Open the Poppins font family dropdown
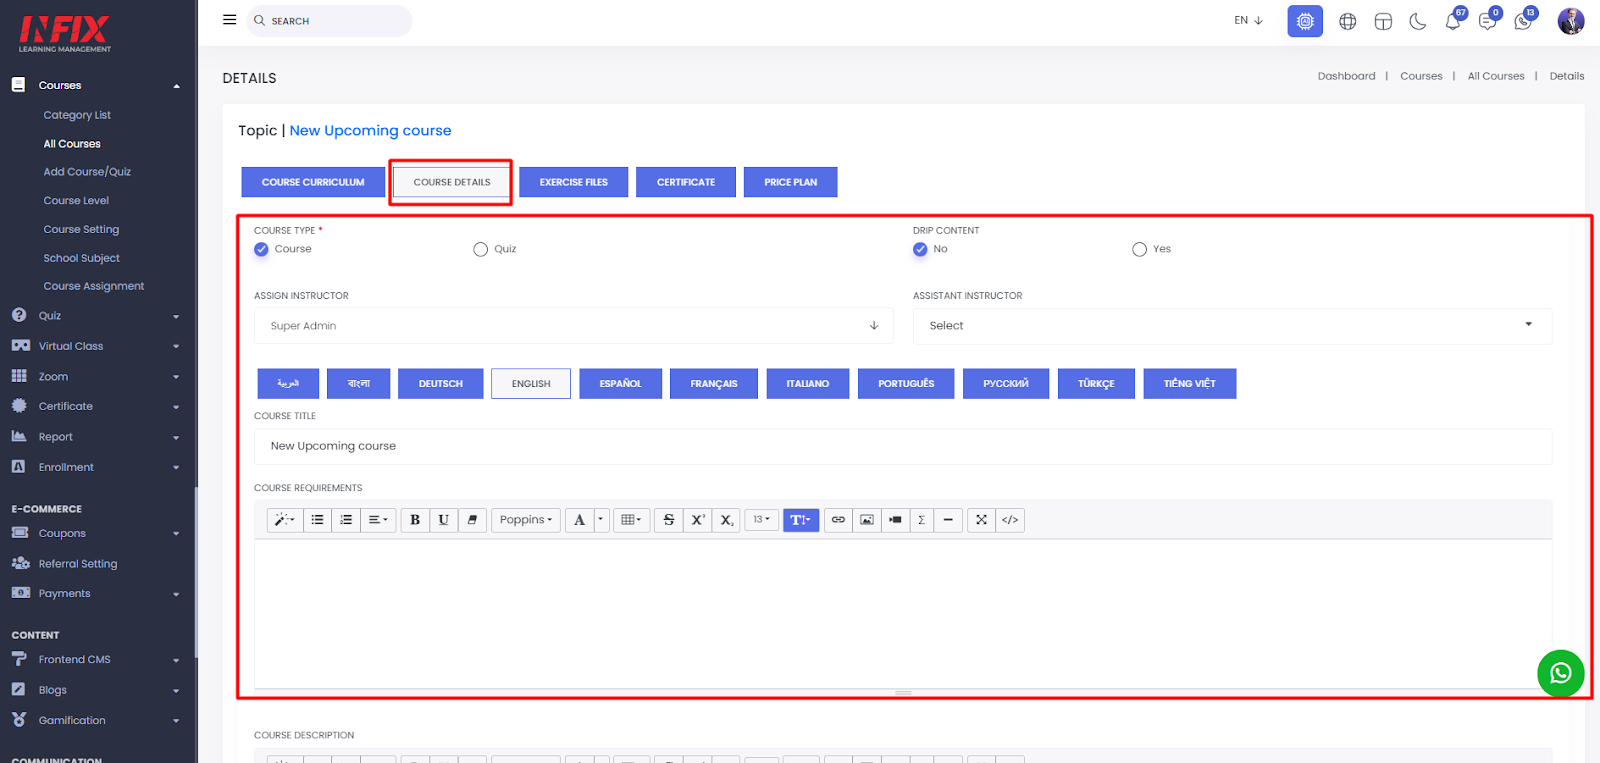 click(x=526, y=520)
